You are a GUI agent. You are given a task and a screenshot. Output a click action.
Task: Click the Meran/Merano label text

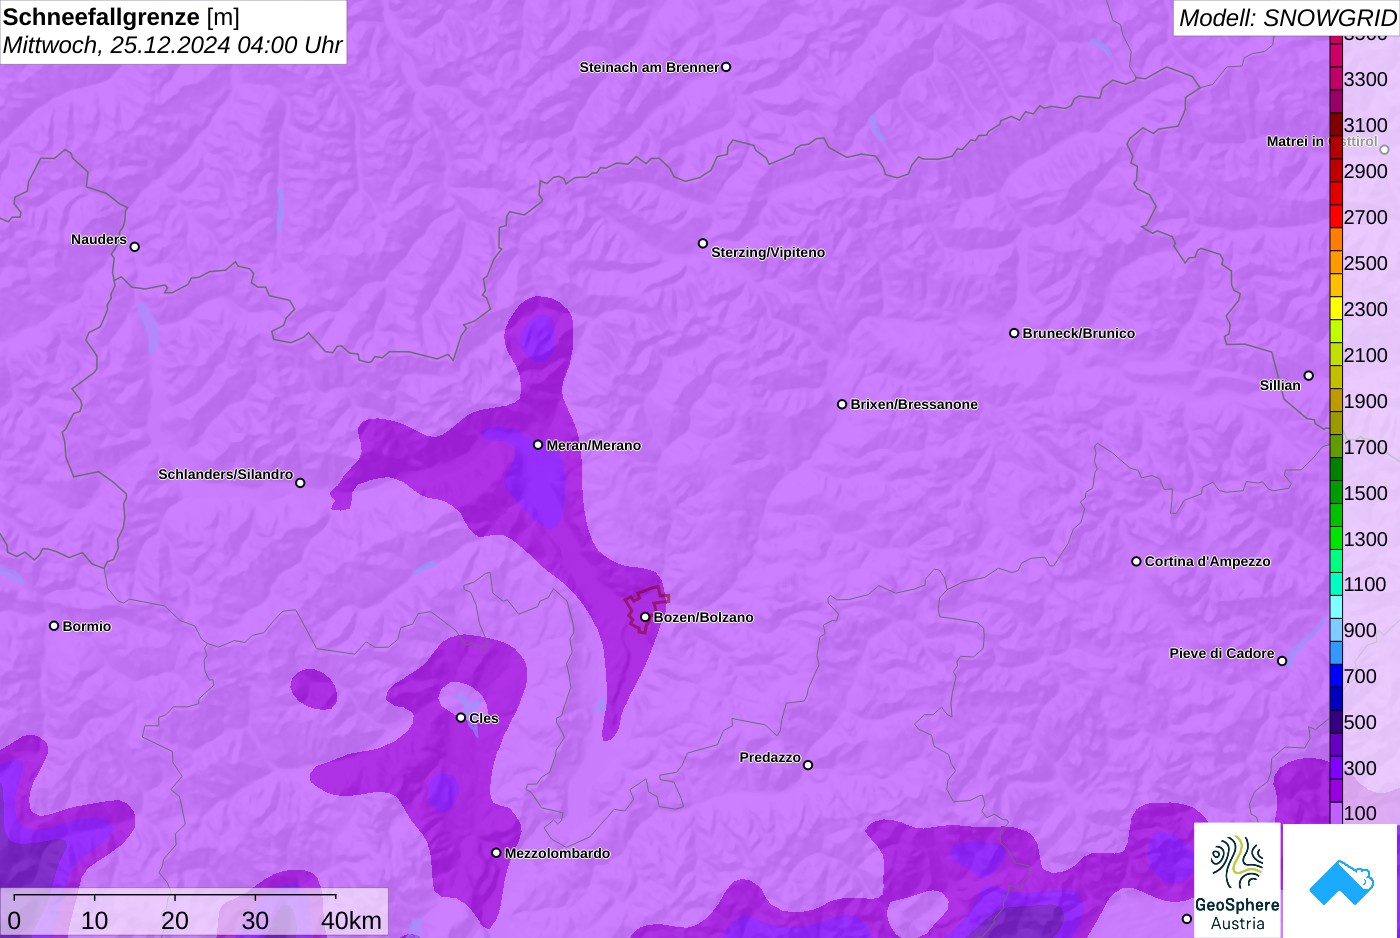point(594,445)
